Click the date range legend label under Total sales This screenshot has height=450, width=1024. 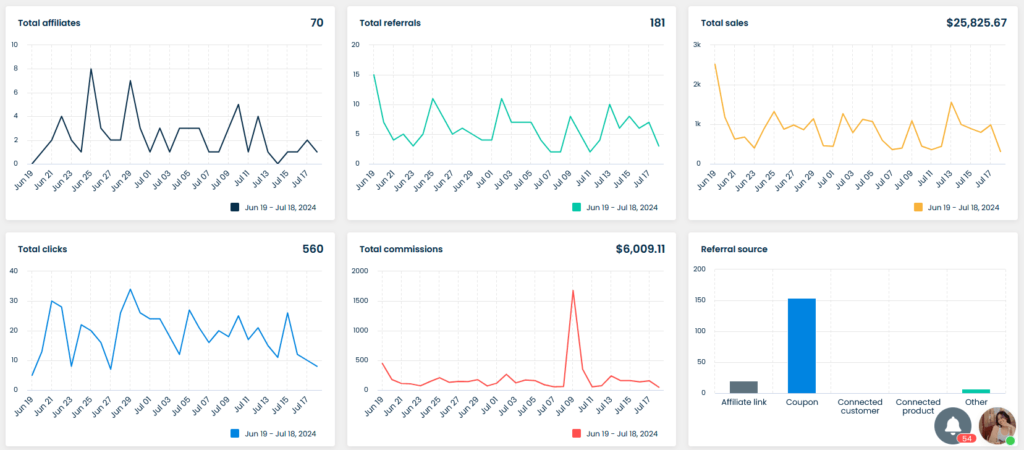point(964,207)
